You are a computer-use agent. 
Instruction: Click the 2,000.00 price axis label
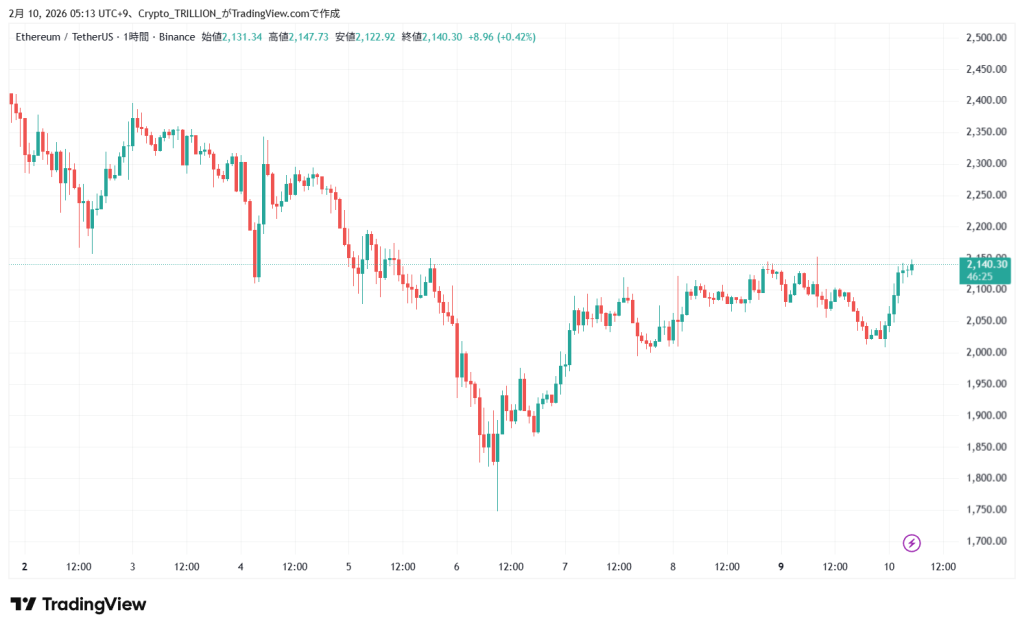[984, 352]
